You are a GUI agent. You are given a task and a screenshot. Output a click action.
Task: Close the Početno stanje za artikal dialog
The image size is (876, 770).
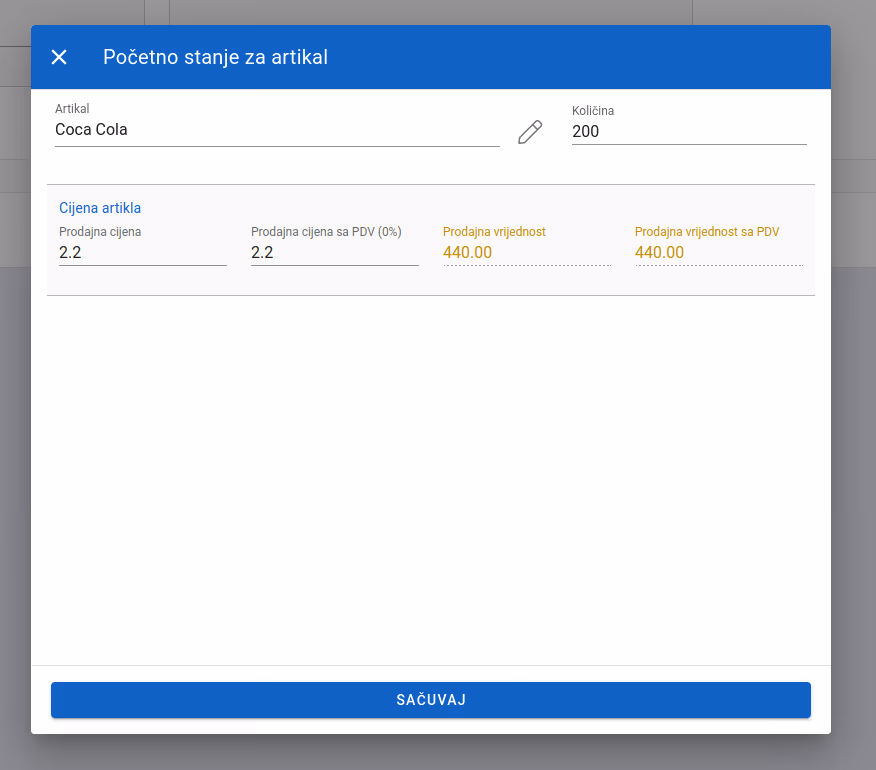59,57
